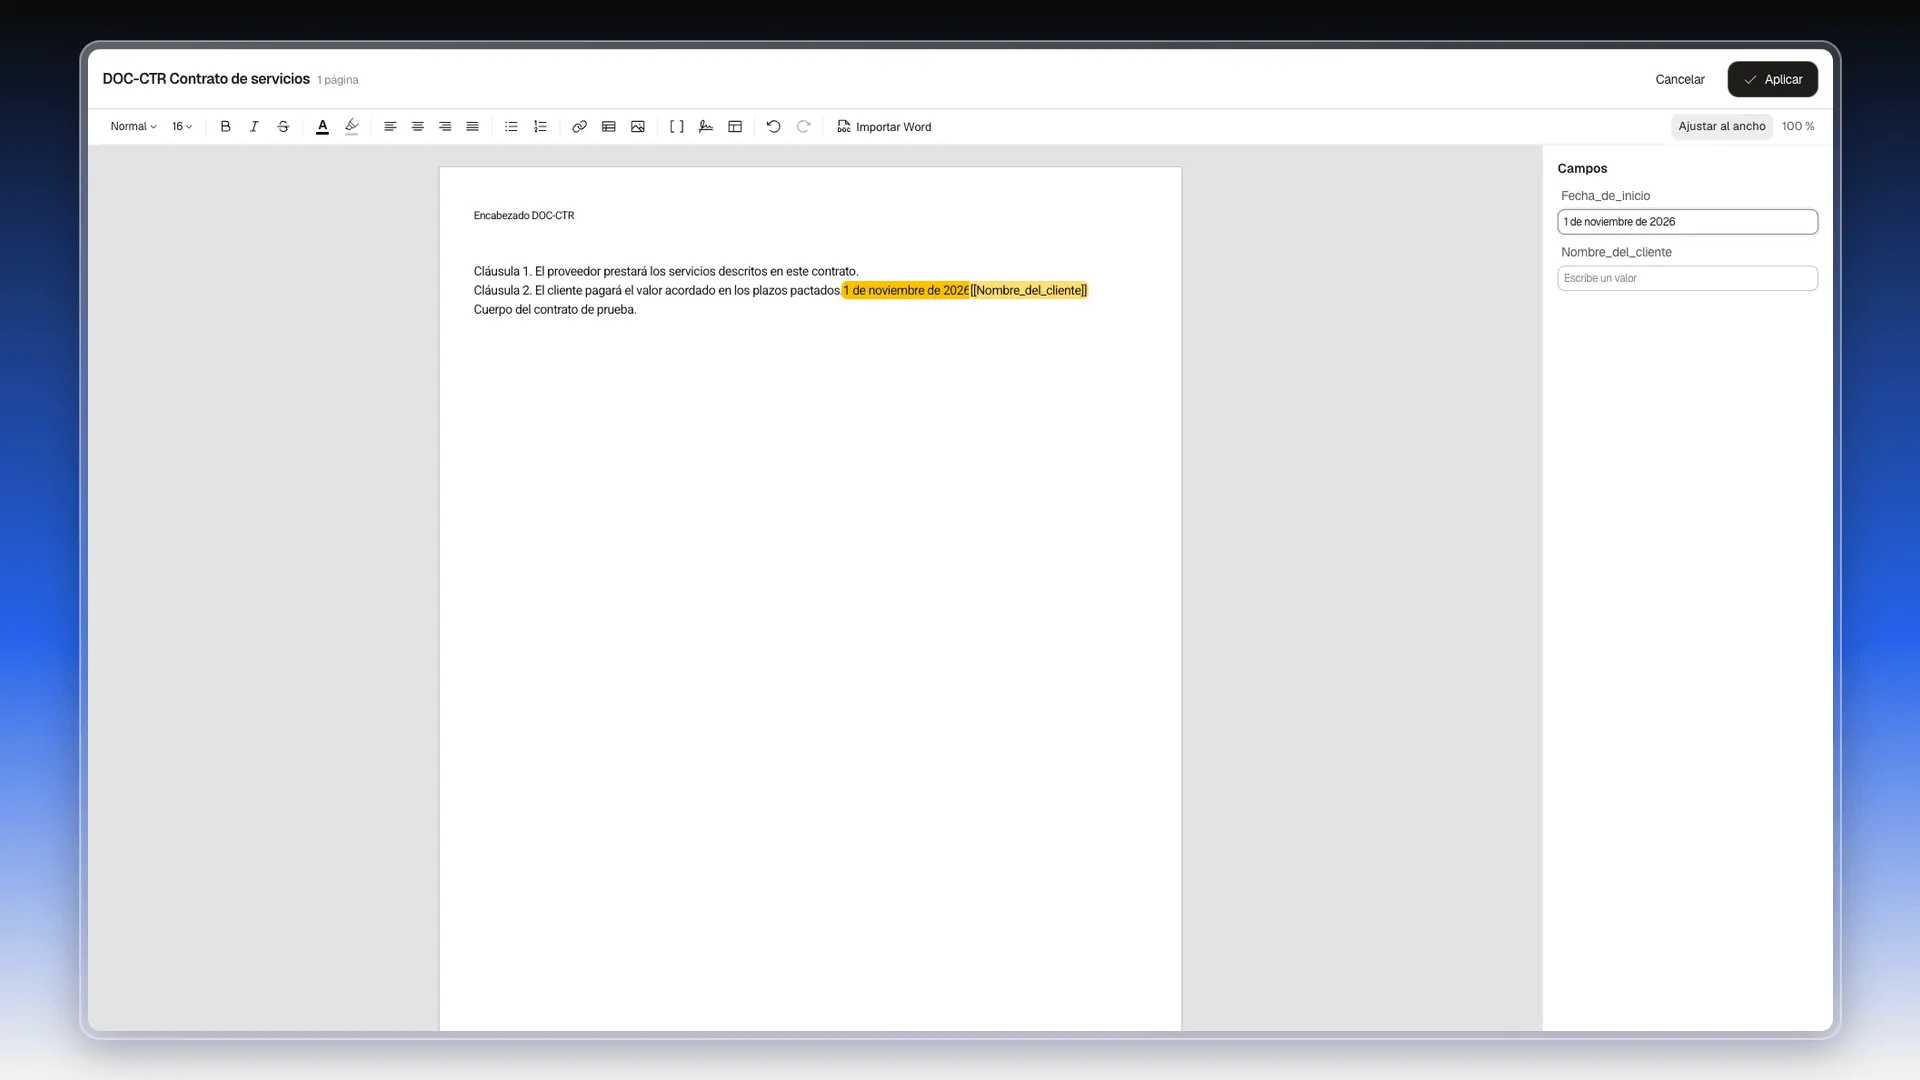This screenshot has width=1920, height=1080.
Task: Start a numbered list
Action: point(540,127)
